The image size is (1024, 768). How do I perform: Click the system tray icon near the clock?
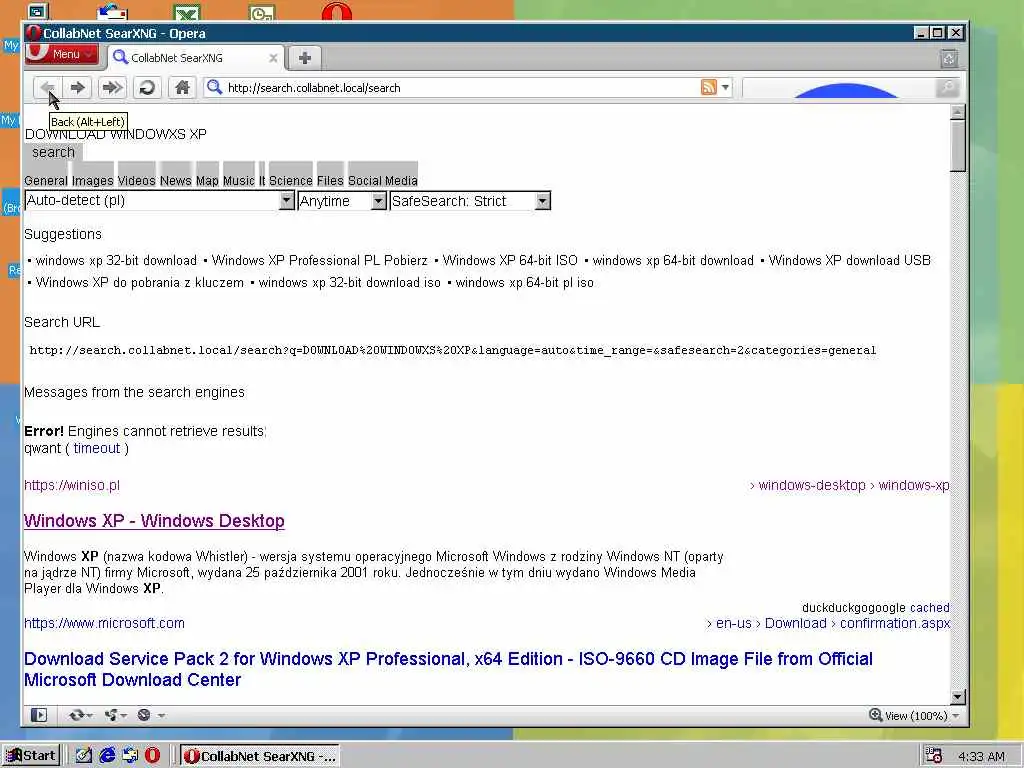934,756
